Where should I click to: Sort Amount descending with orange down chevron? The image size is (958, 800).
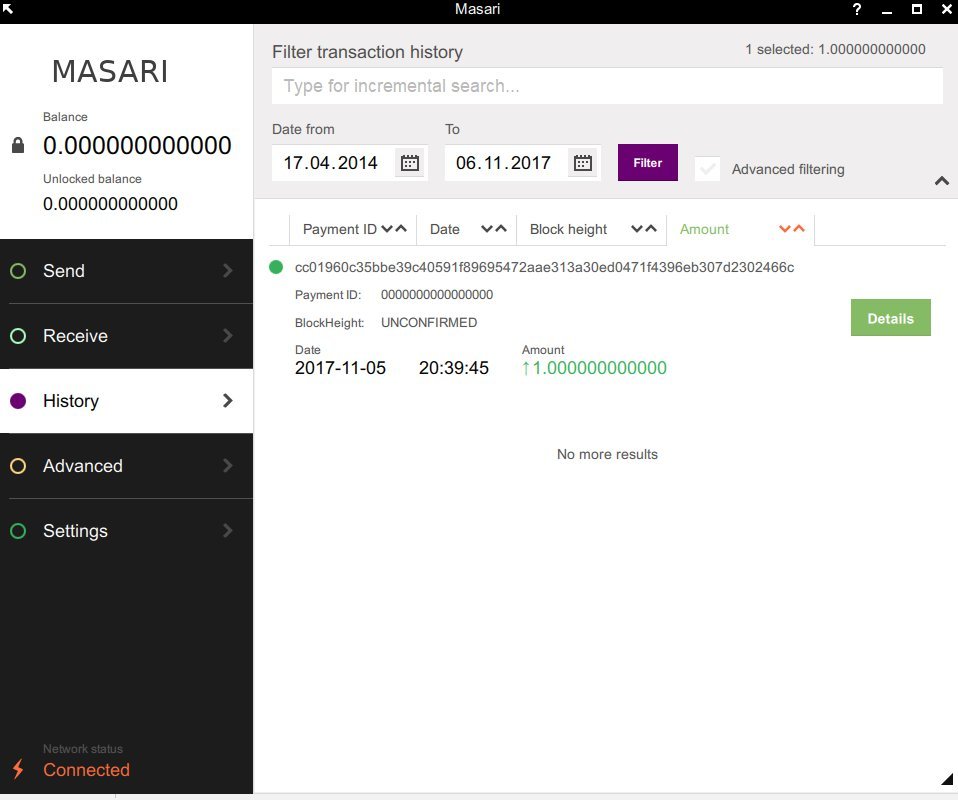click(x=785, y=229)
